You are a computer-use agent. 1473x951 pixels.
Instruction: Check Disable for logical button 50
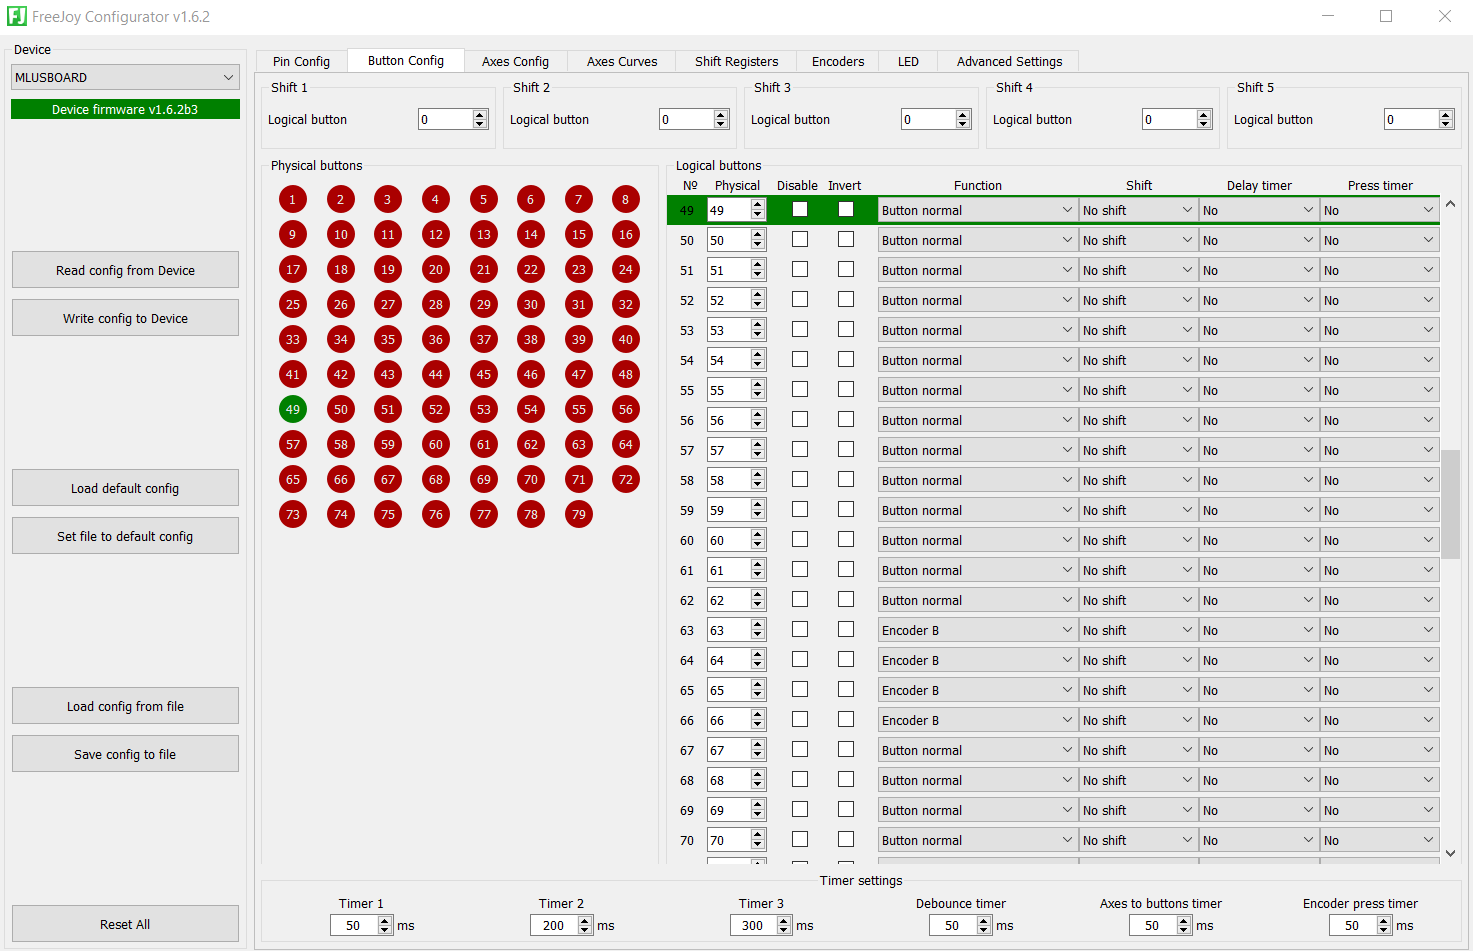pos(798,239)
